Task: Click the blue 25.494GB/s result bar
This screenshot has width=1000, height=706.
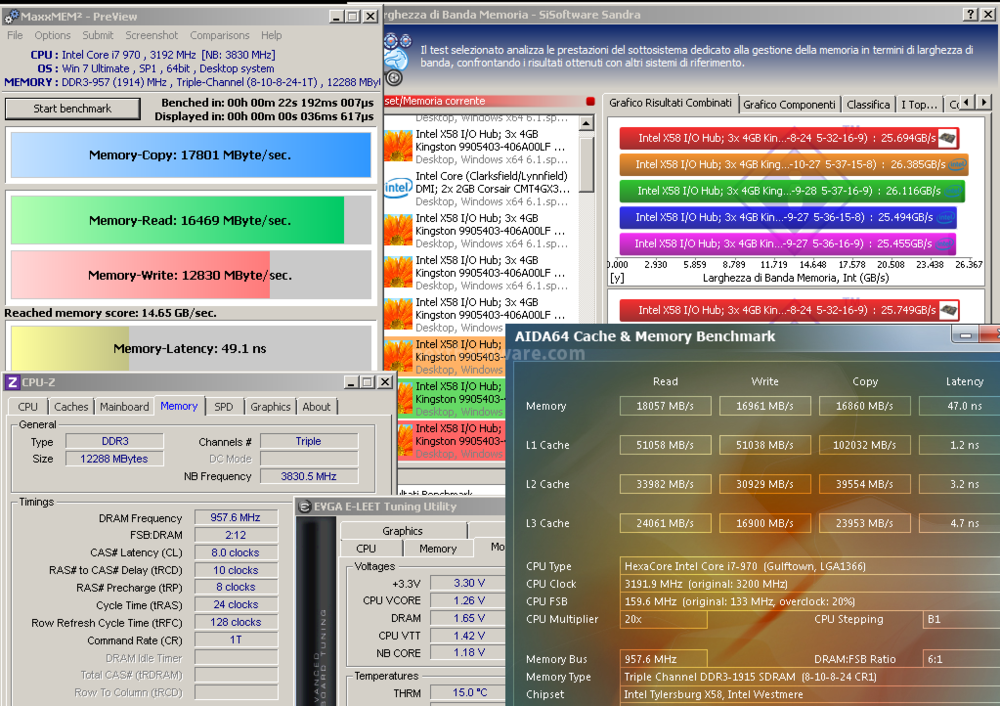Action: pos(788,217)
